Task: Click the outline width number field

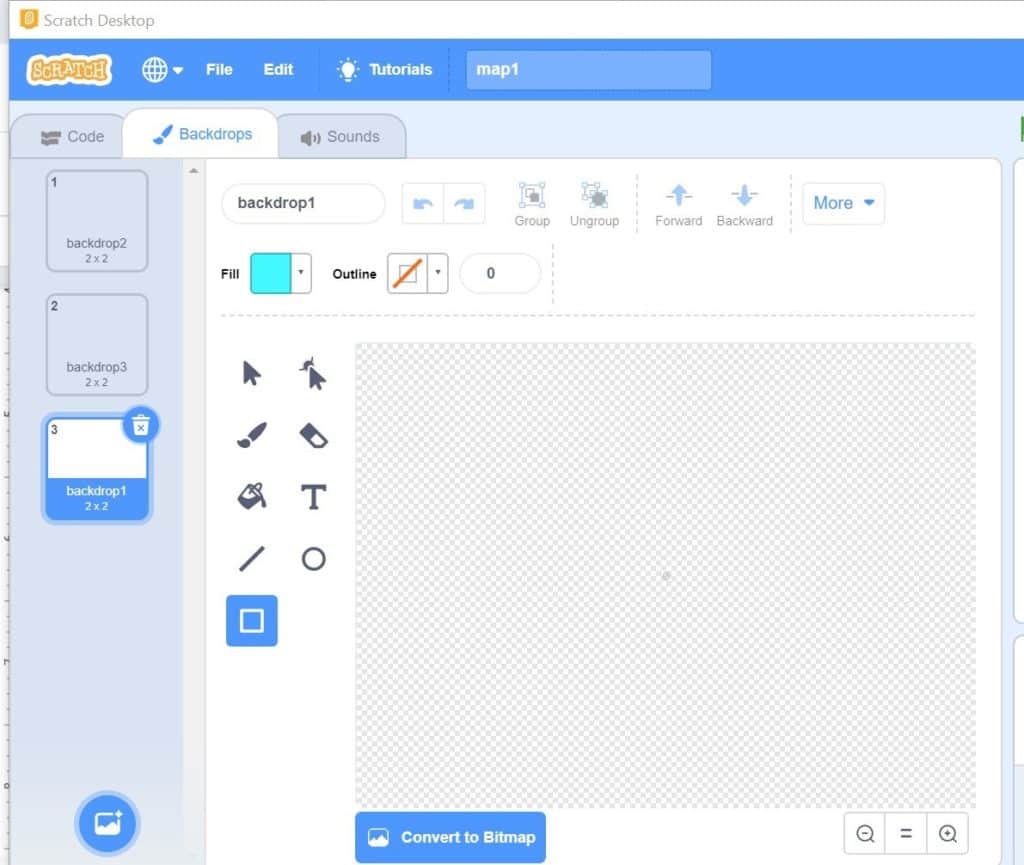Action: pyautogui.click(x=500, y=274)
